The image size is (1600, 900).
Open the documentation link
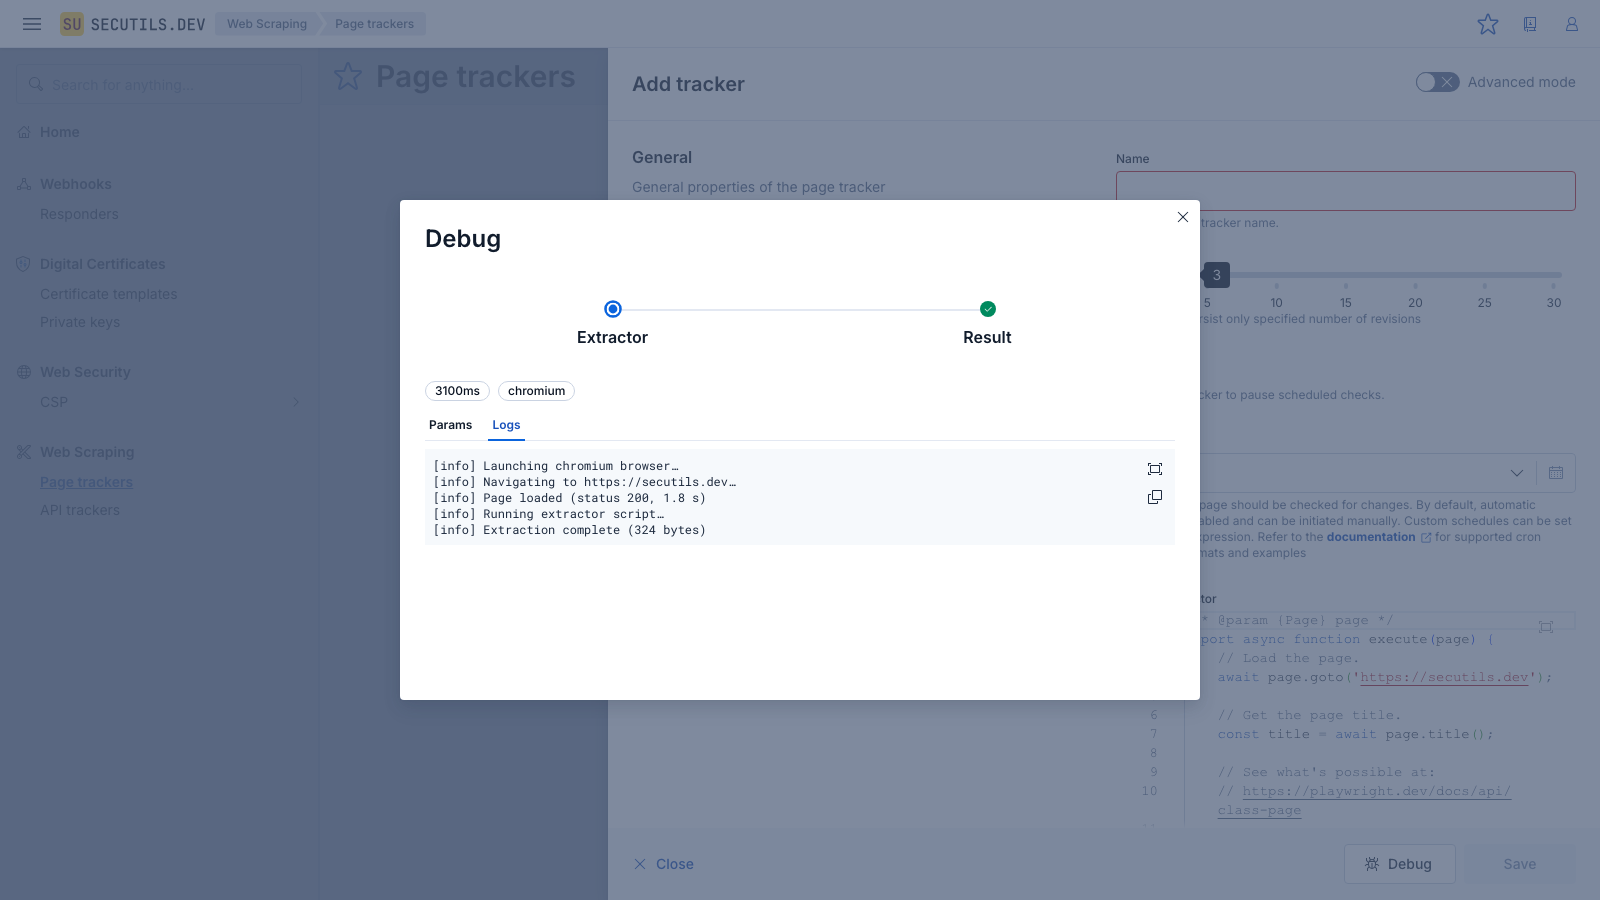1371,537
